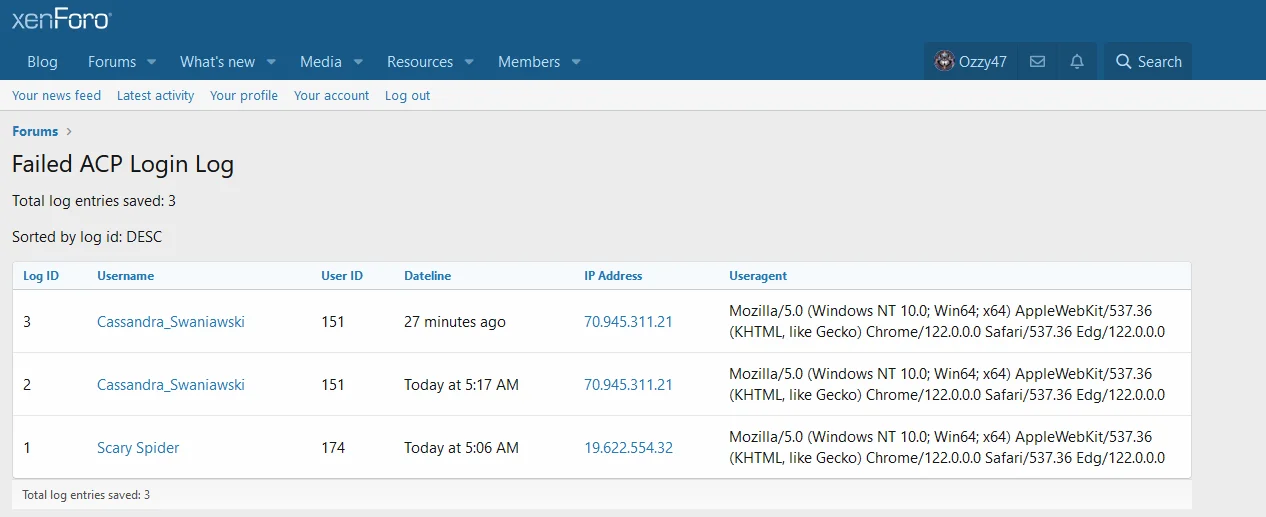The image size is (1266, 517).
Task: Open Your account page
Action: tap(331, 96)
